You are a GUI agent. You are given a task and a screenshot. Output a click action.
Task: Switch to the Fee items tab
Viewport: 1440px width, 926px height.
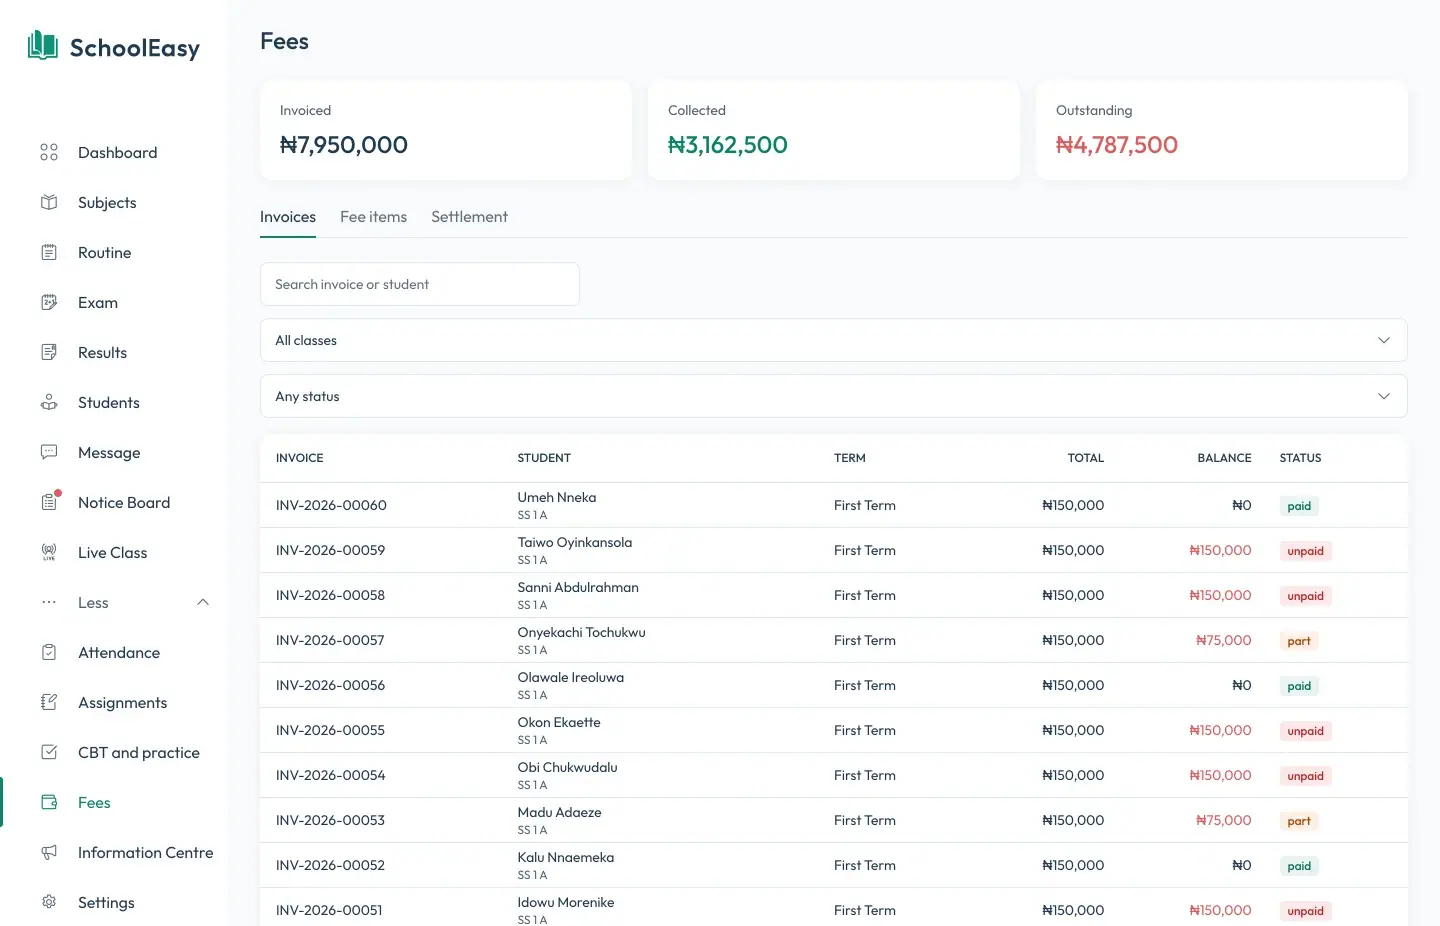pyautogui.click(x=373, y=217)
